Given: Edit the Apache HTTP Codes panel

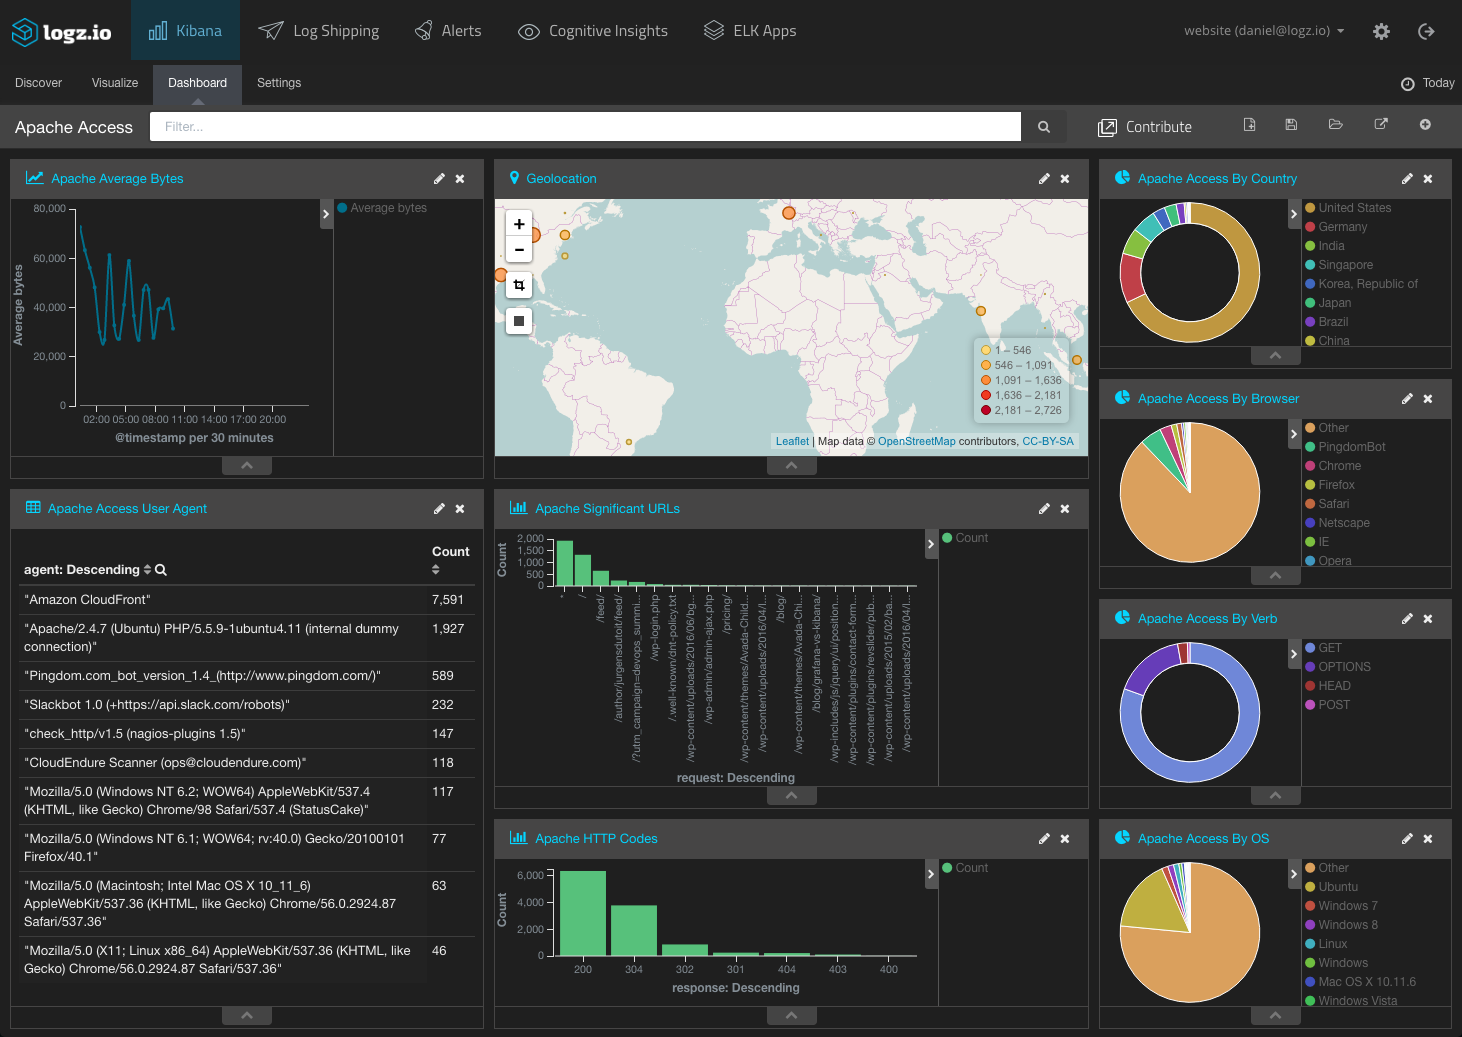Looking at the screenshot, I should [x=1044, y=839].
